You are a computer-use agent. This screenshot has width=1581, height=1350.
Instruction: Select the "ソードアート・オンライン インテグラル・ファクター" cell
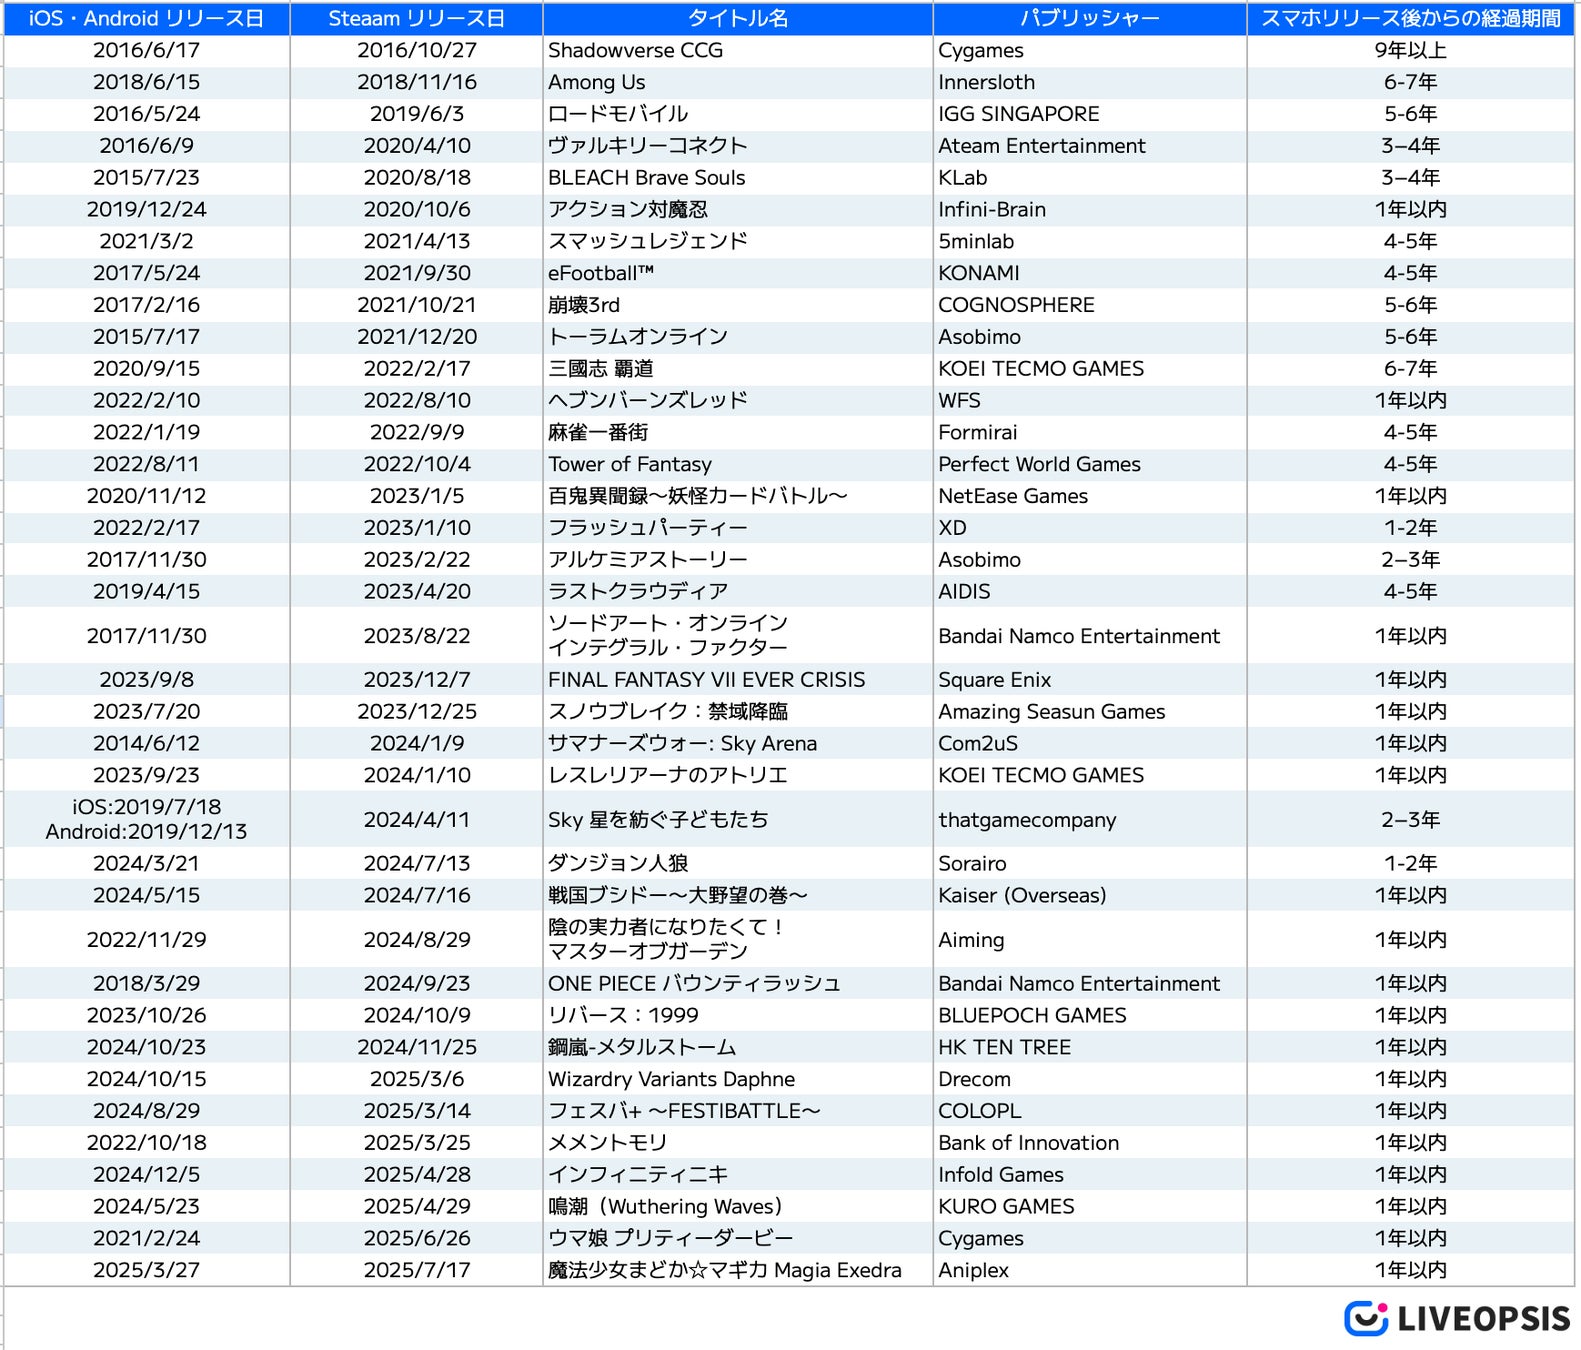tap(738, 636)
